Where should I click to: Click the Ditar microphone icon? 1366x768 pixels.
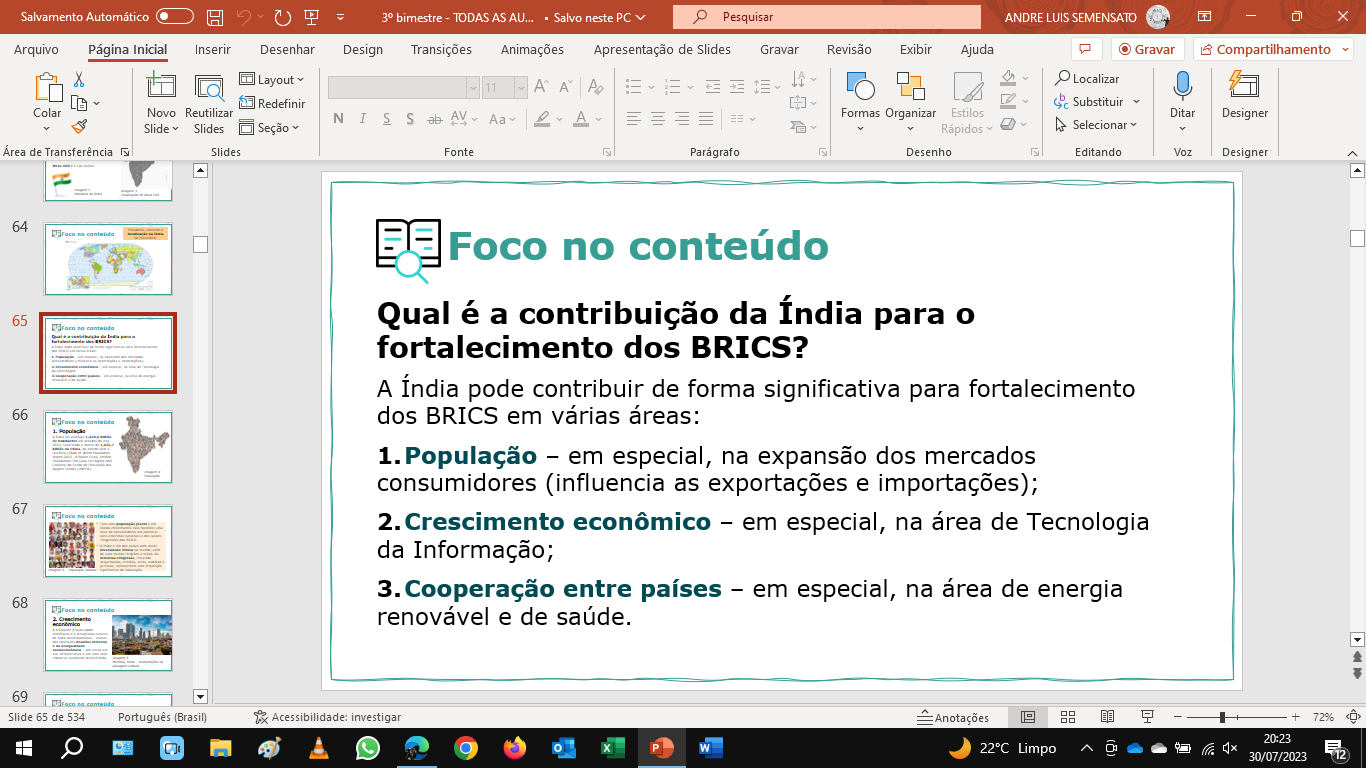coord(1183,87)
